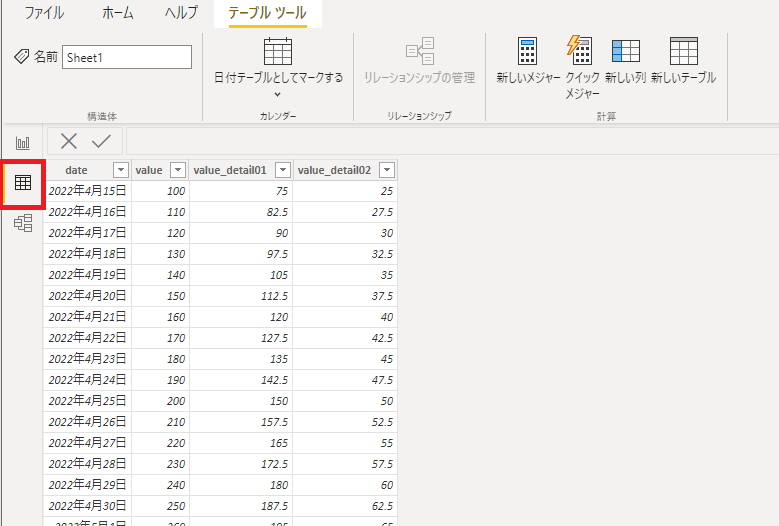The image size is (779, 526).
Task: Create a 新しいテーブル
Action: pyautogui.click(x=684, y=61)
